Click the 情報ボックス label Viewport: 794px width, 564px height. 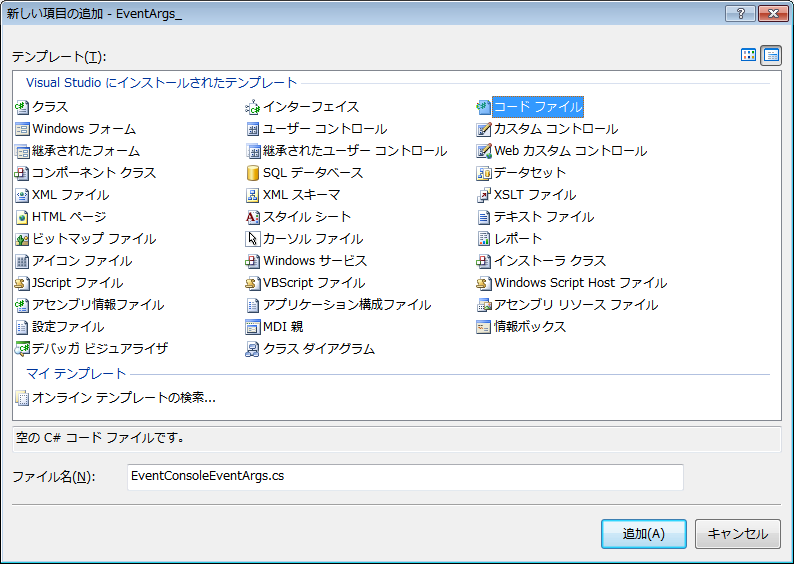[530, 327]
